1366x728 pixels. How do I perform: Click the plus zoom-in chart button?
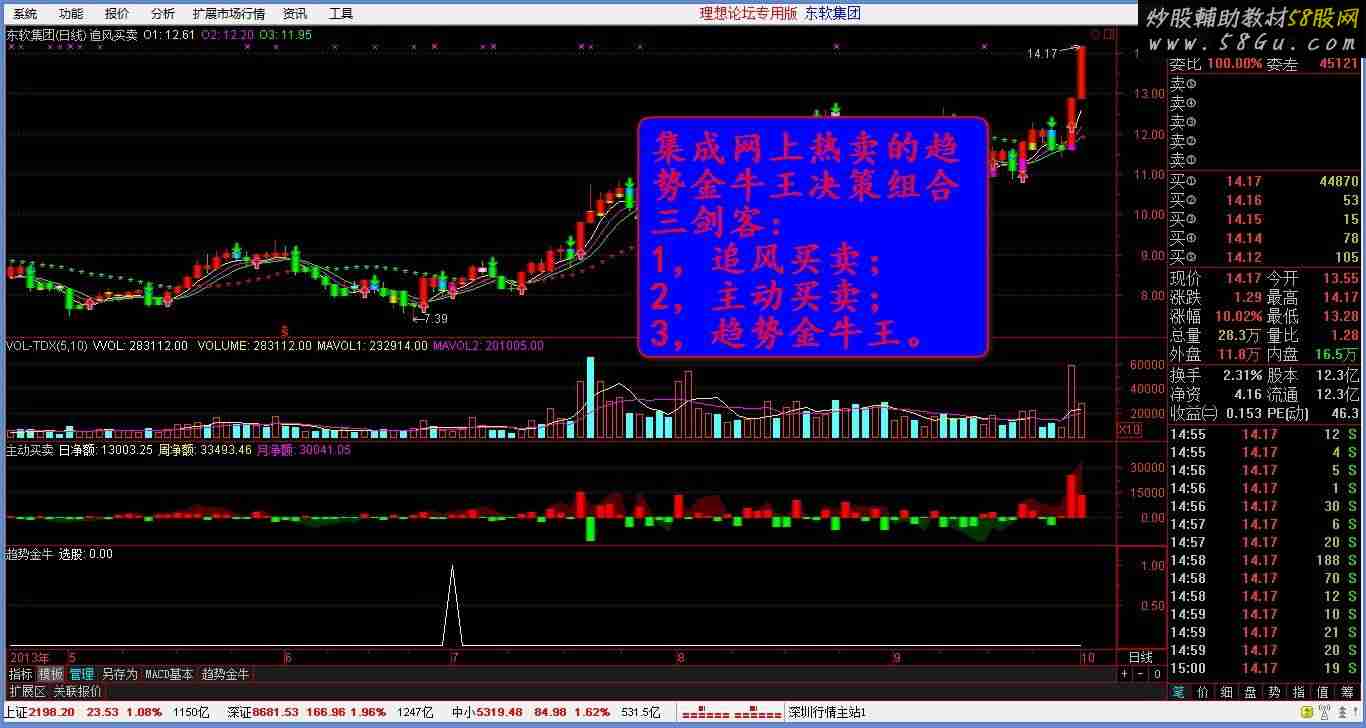(x=1124, y=674)
